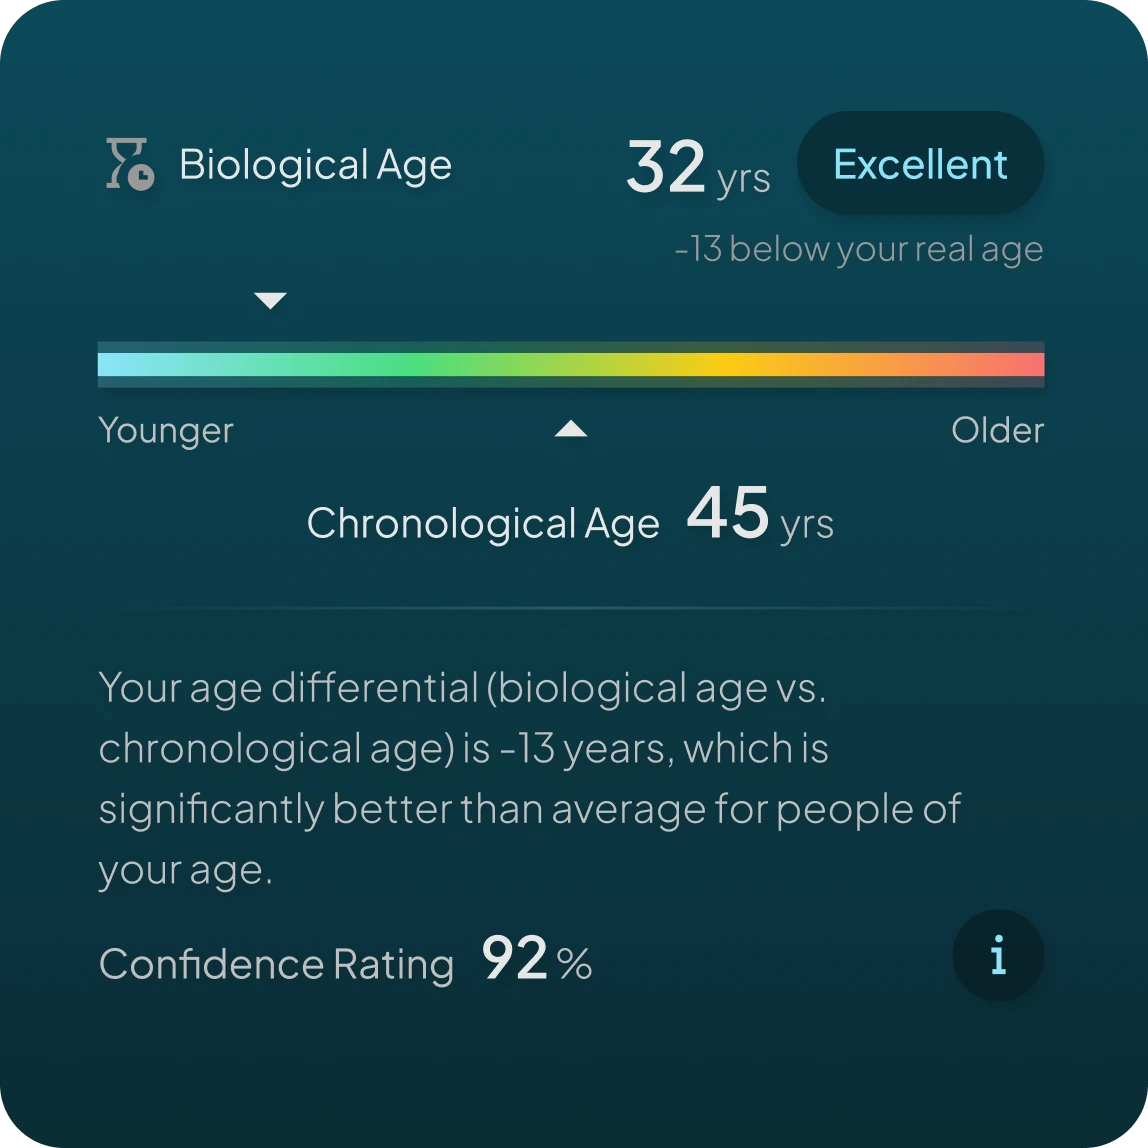Screen dimensions: 1148x1148
Task: Click the 45 yrs chronological age value
Action: [759, 515]
